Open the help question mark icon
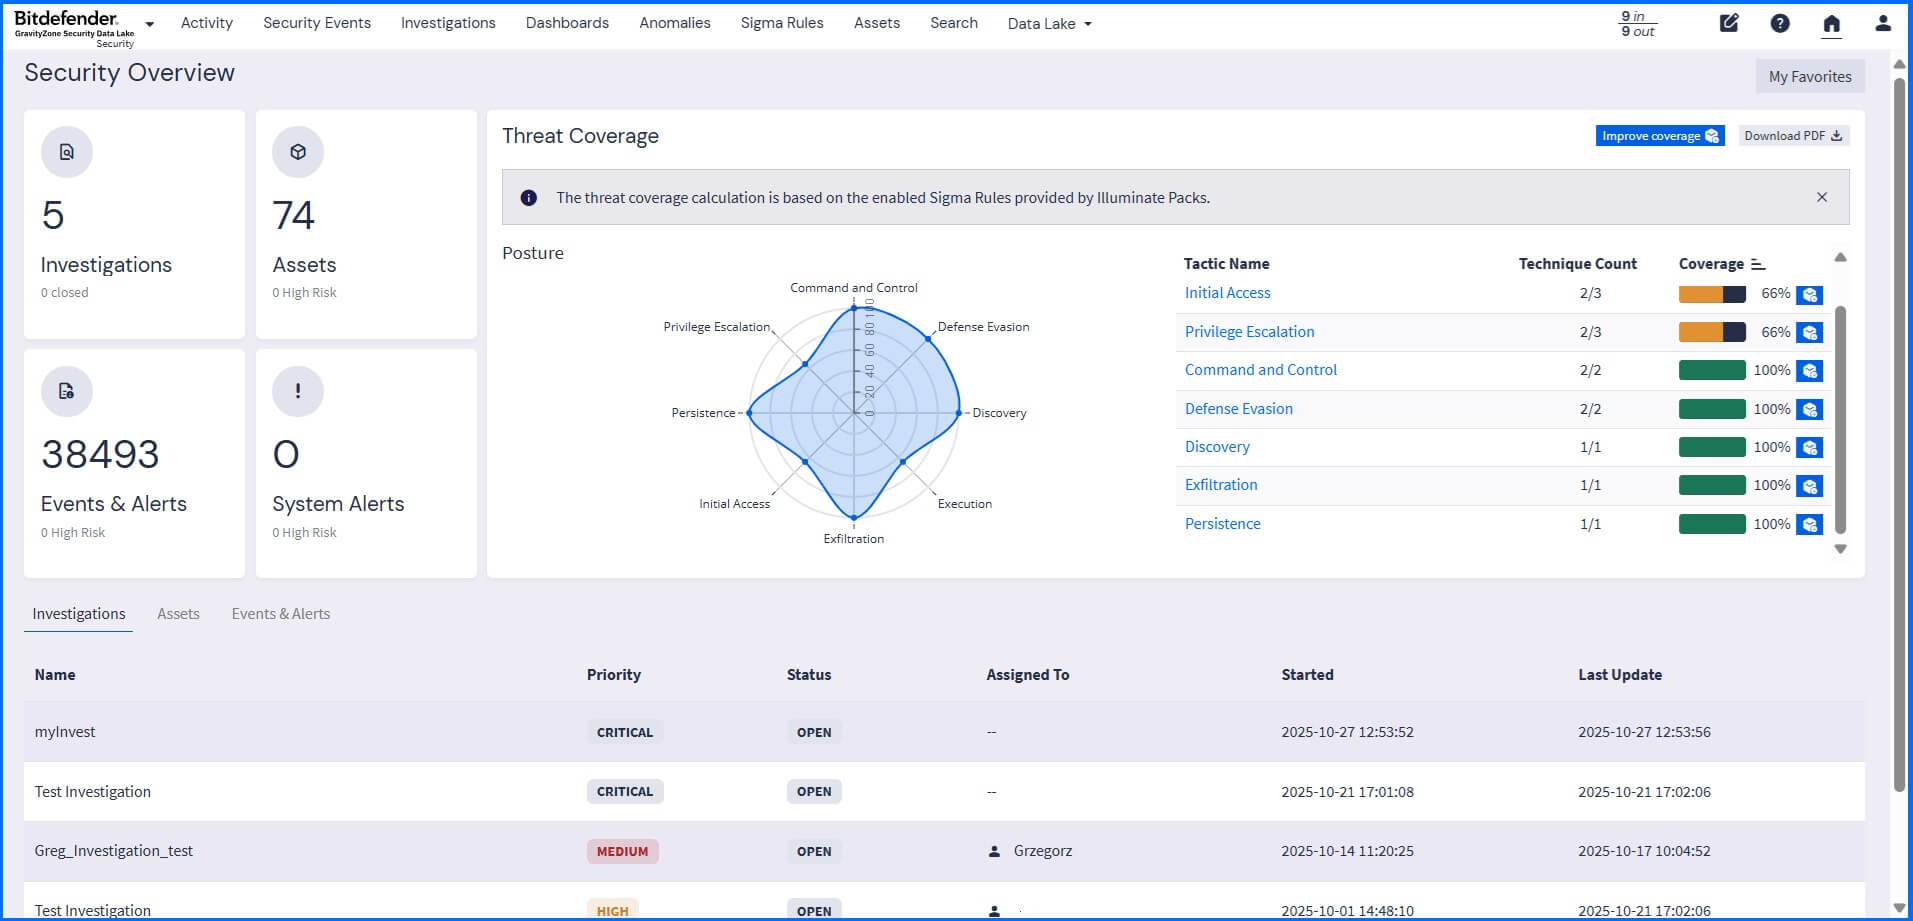This screenshot has height=921, width=1913. click(1780, 23)
